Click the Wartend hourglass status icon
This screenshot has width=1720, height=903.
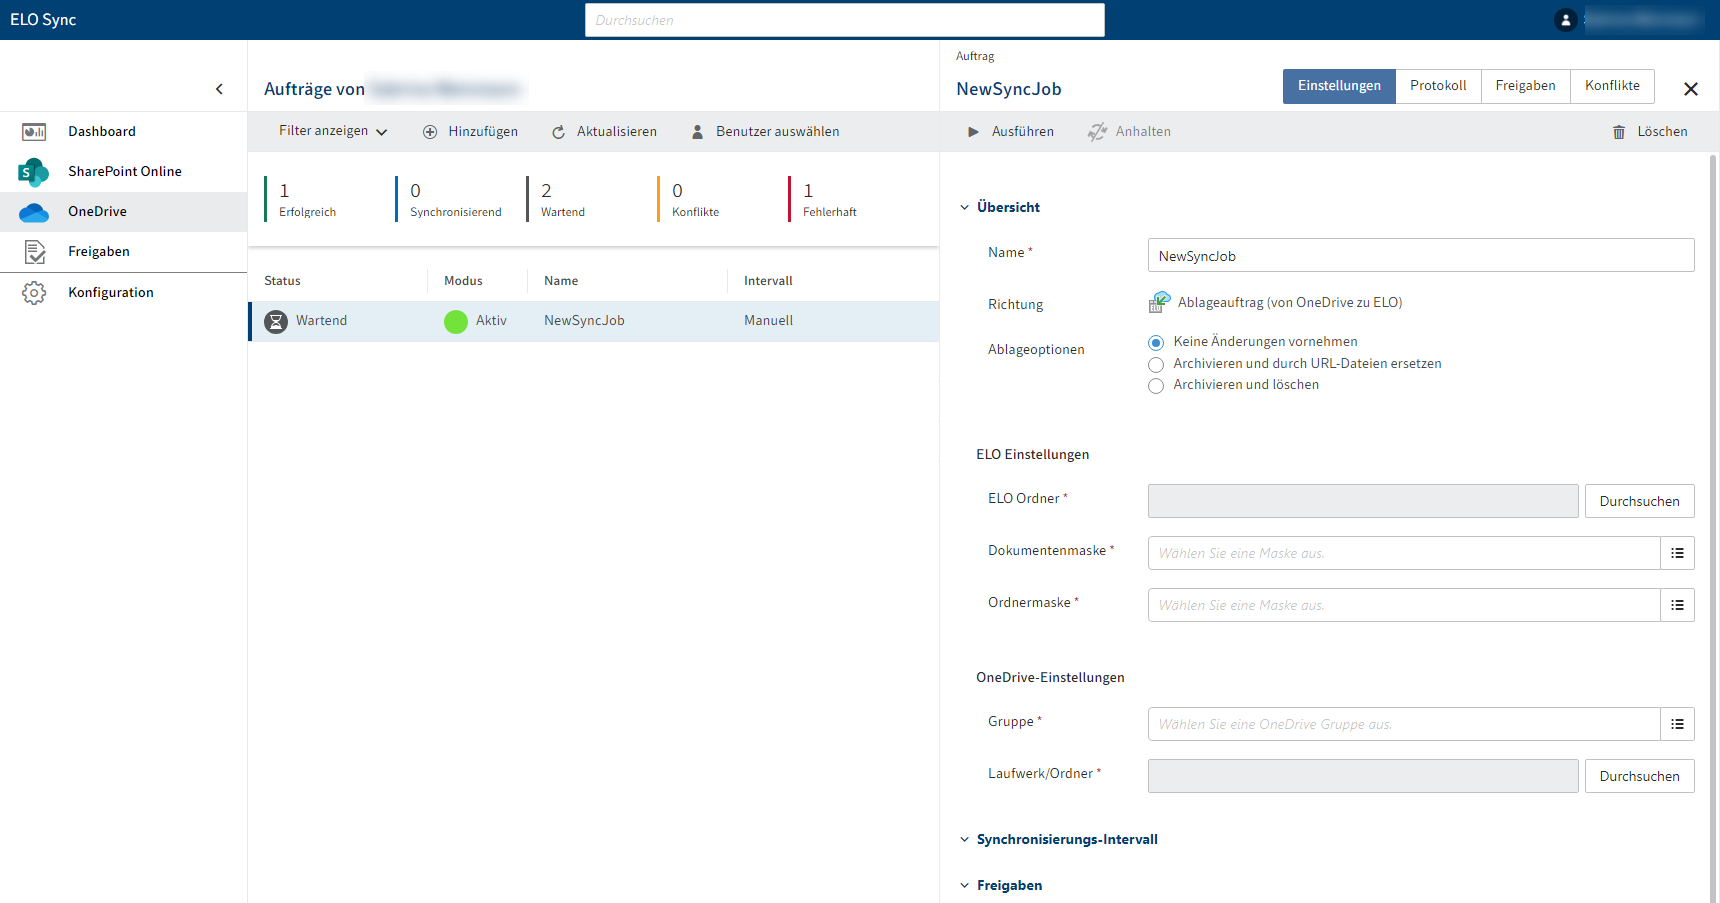(x=276, y=321)
